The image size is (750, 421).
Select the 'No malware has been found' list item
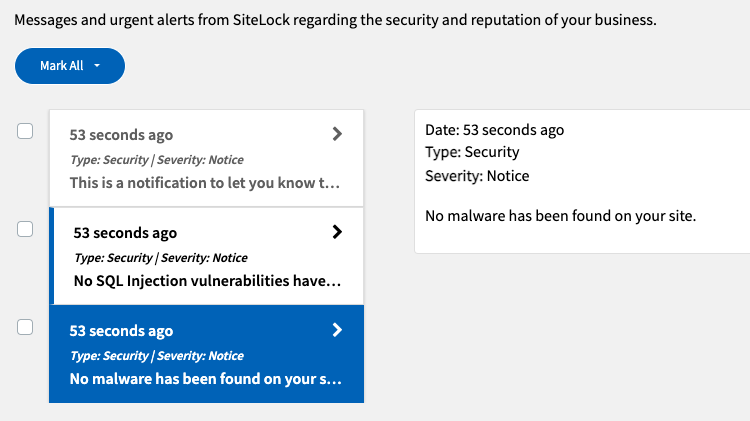[206, 354]
